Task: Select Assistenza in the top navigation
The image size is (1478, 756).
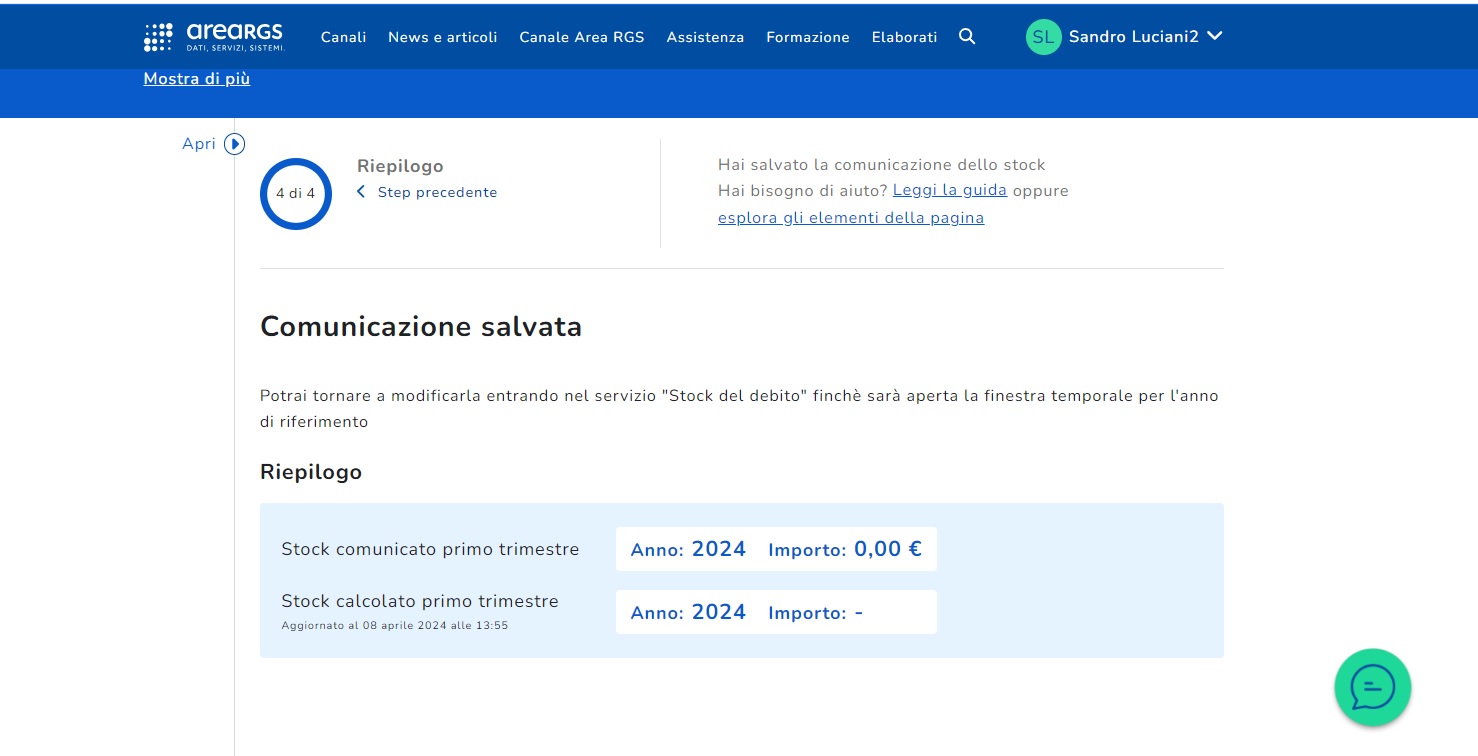Action: click(705, 37)
